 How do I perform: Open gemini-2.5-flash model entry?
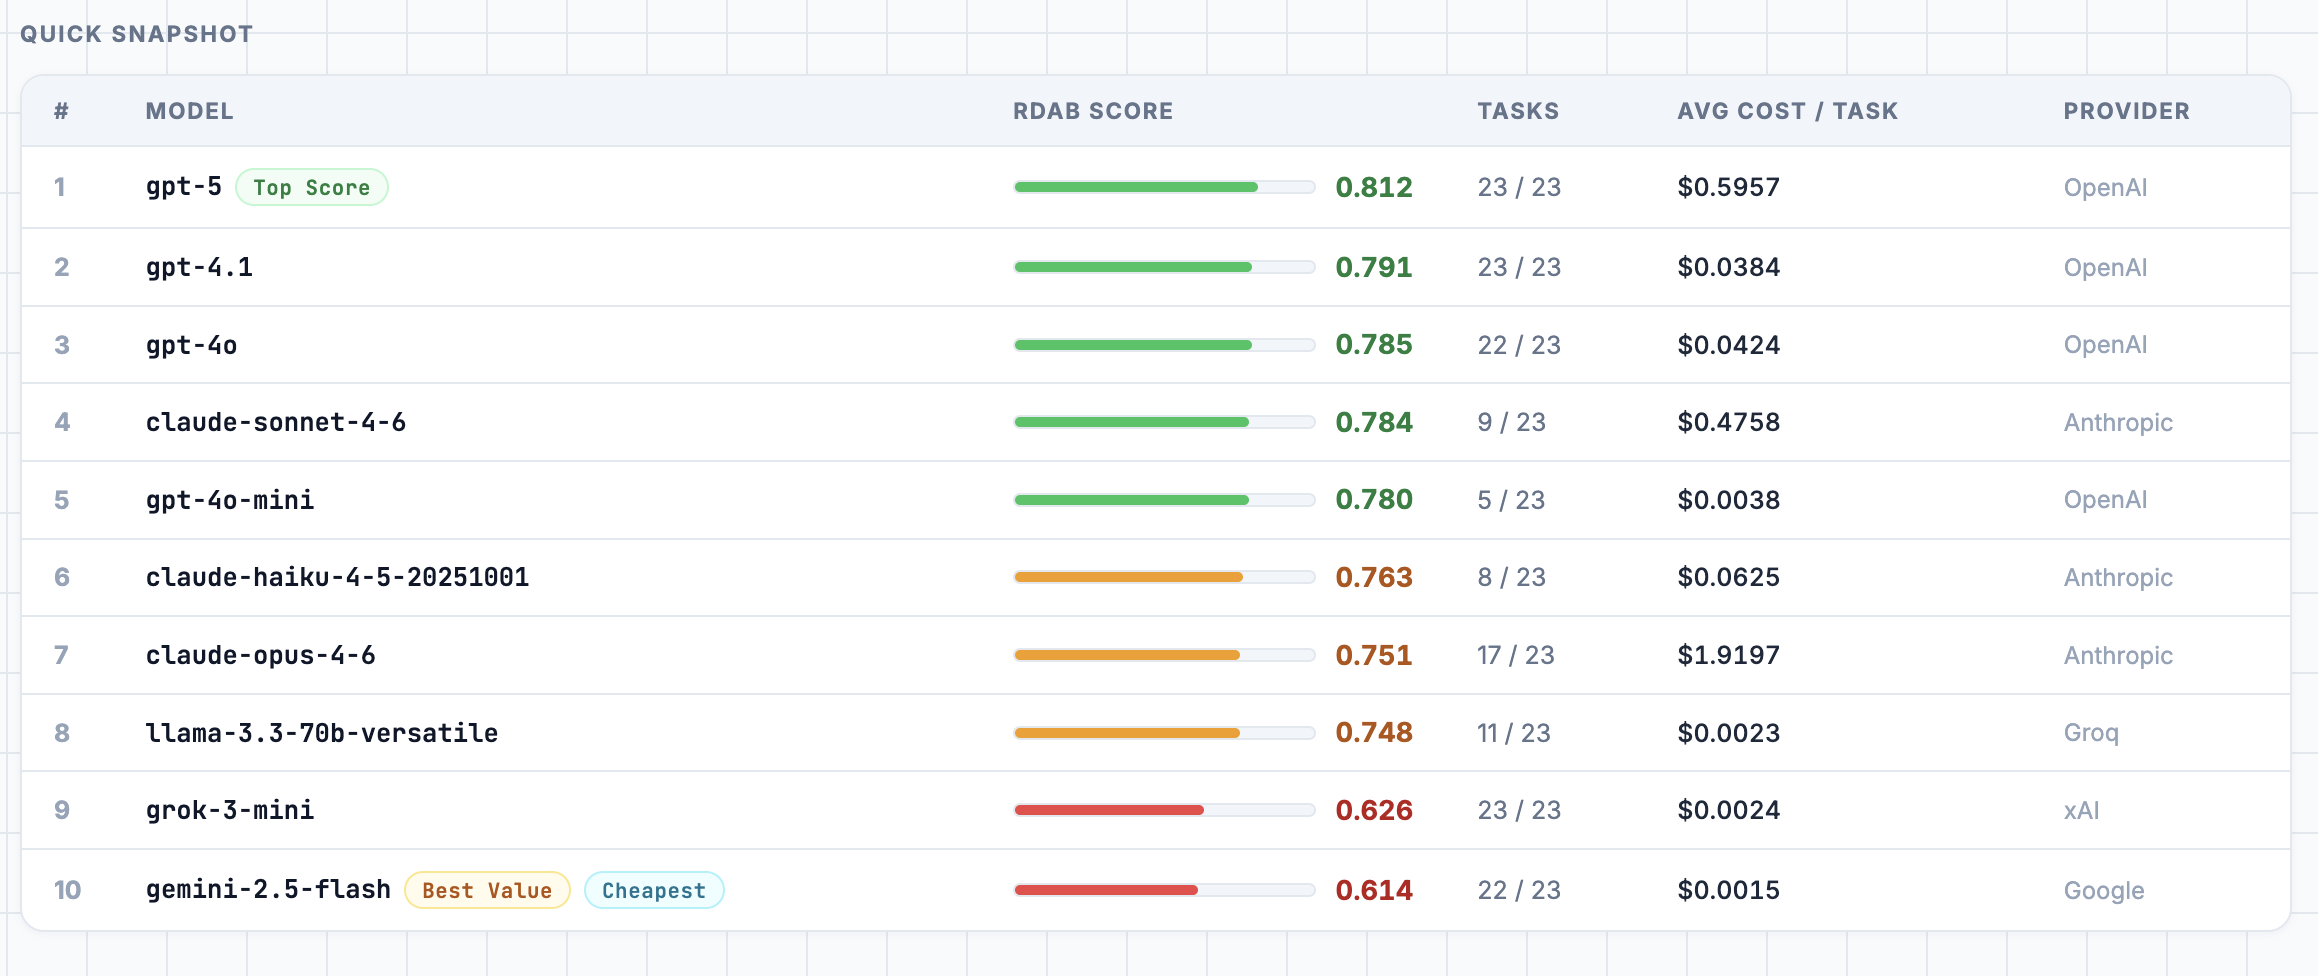pyautogui.click(x=268, y=889)
